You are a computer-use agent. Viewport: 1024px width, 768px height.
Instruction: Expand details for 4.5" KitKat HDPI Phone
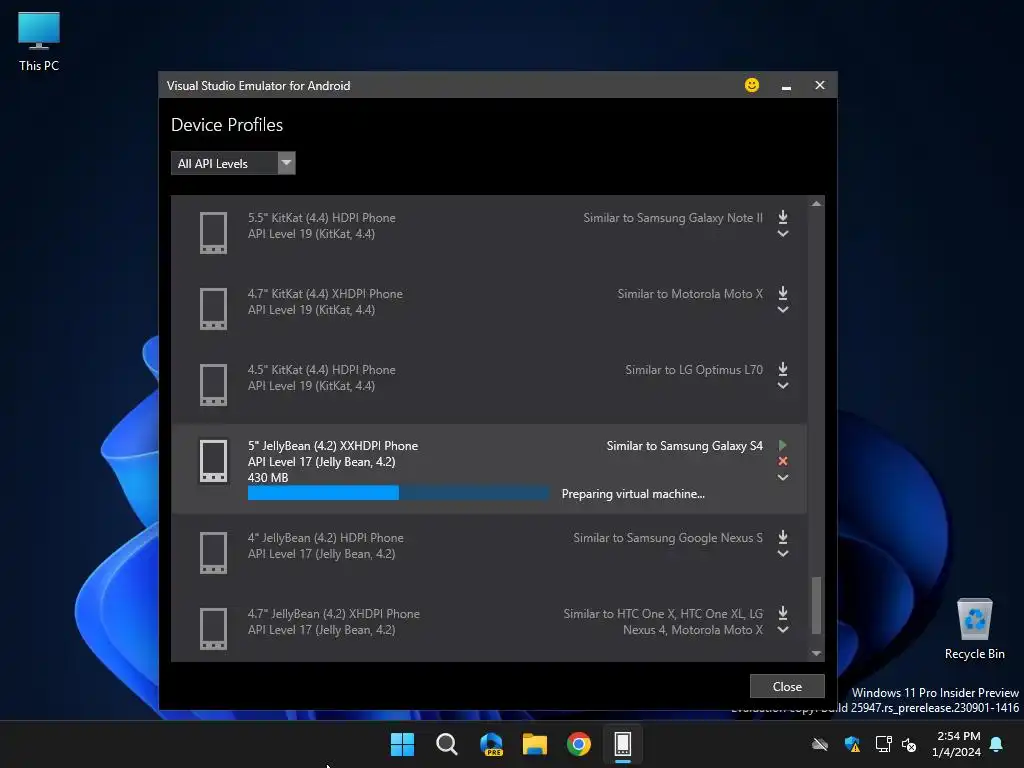point(782,385)
